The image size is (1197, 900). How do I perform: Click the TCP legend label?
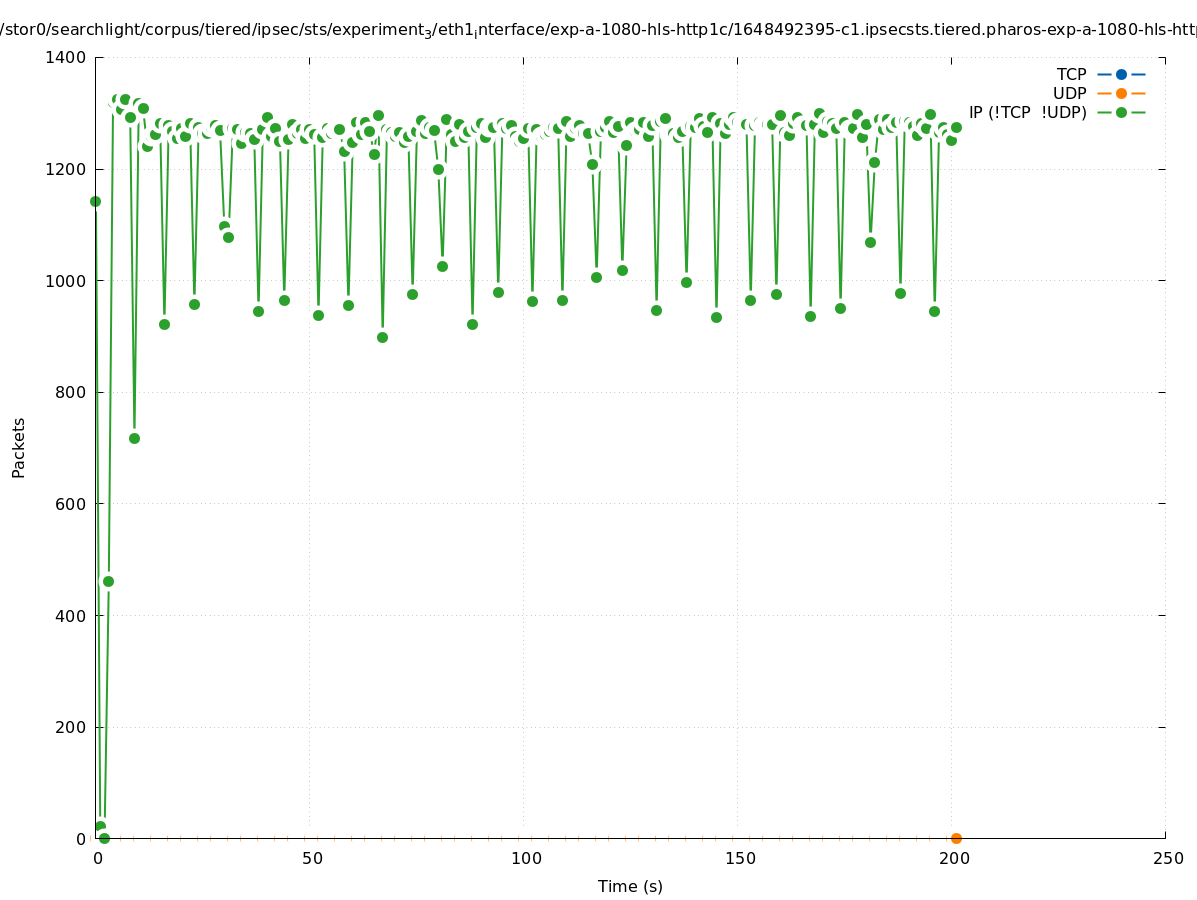point(1071,74)
